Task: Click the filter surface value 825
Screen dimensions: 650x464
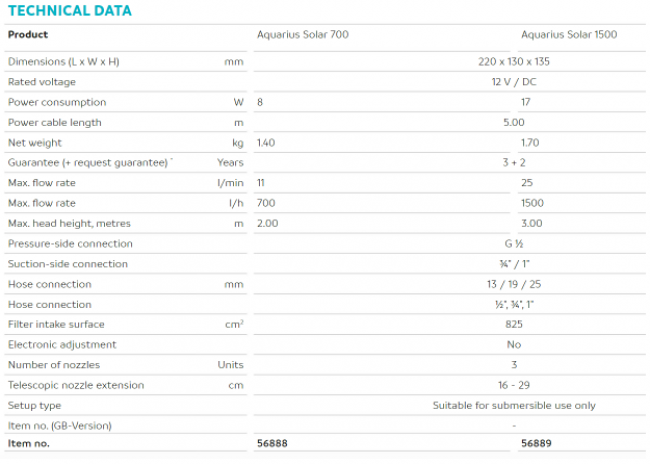Action: coord(514,324)
